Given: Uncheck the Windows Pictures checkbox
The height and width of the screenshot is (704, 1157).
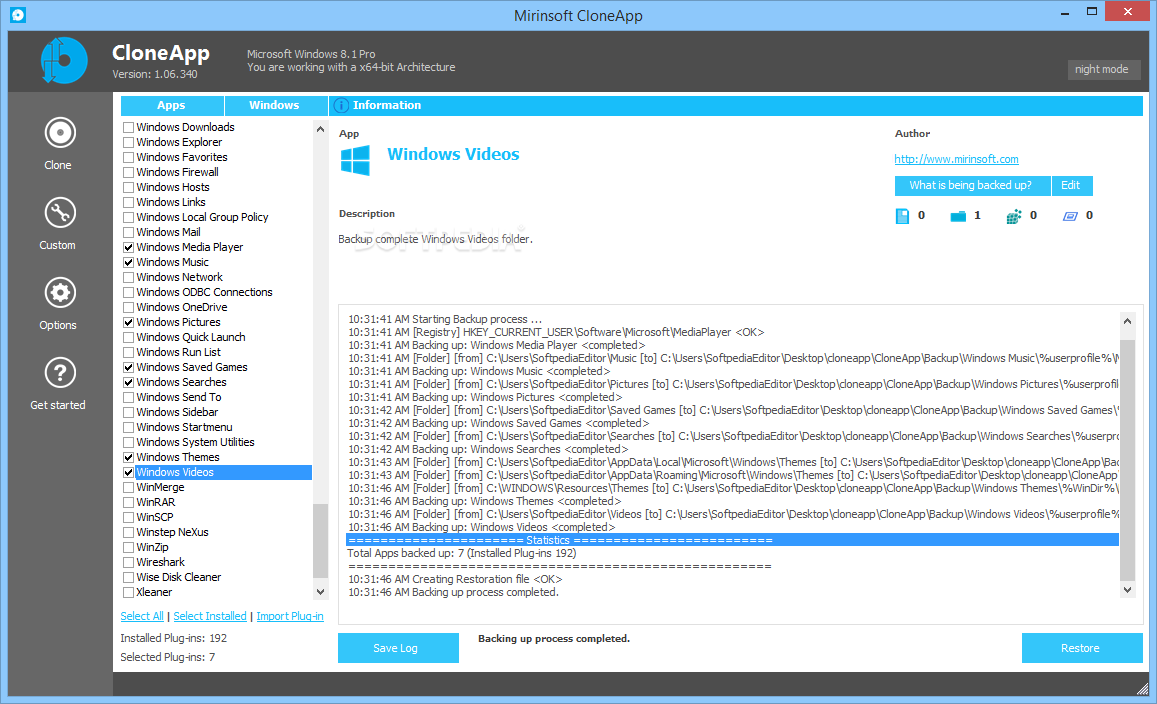Looking at the screenshot, I should pyautogui.click(x=128, y=322).
